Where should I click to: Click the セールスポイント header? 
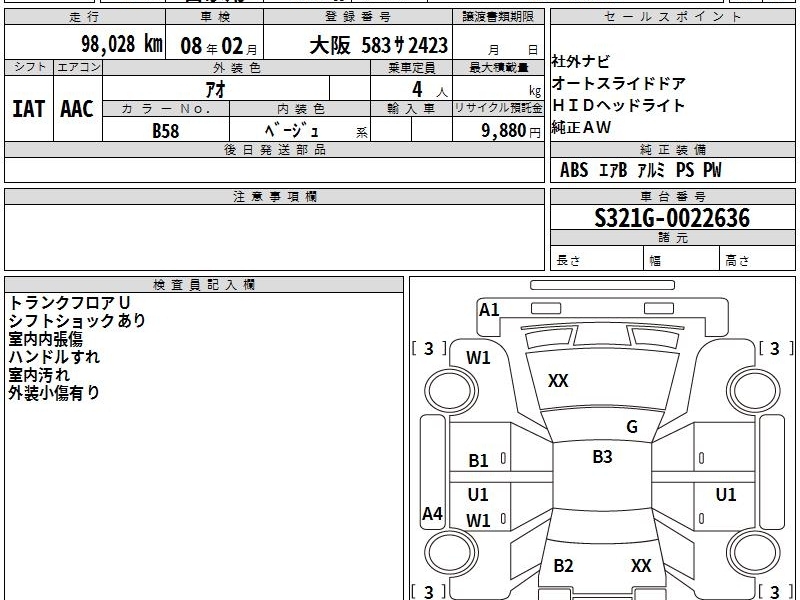point(672,17)
